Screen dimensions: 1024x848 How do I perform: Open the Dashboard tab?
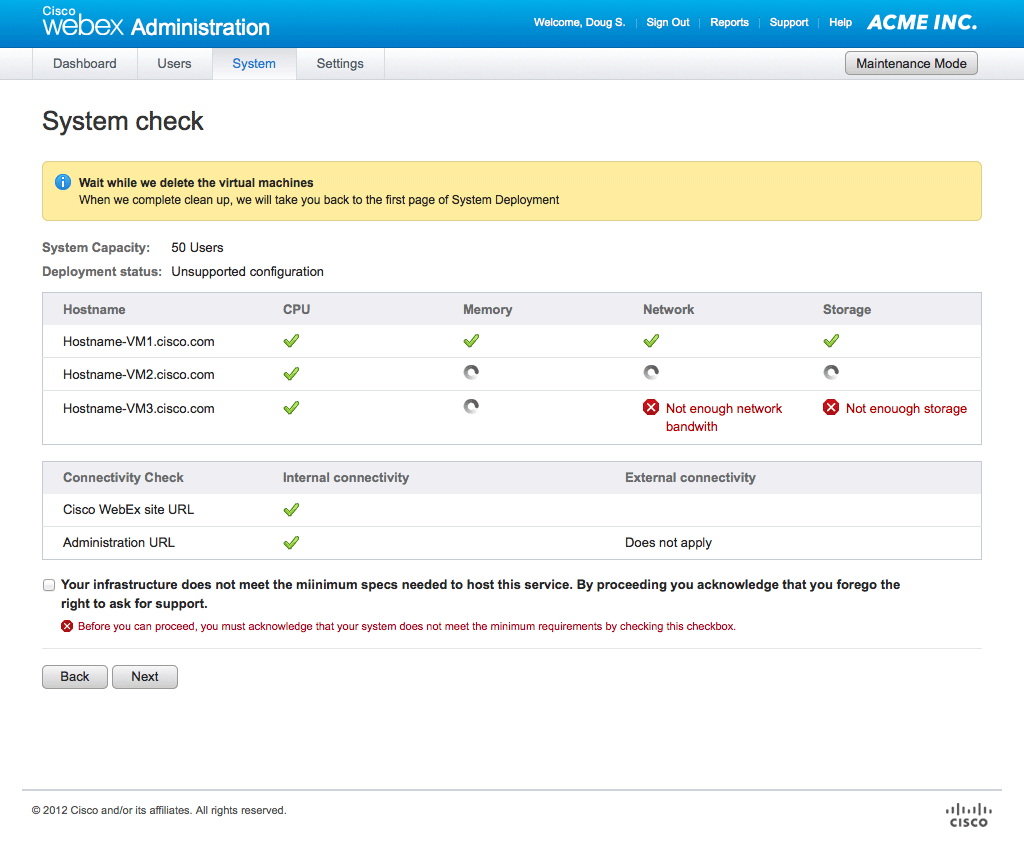tap(85, 64)
